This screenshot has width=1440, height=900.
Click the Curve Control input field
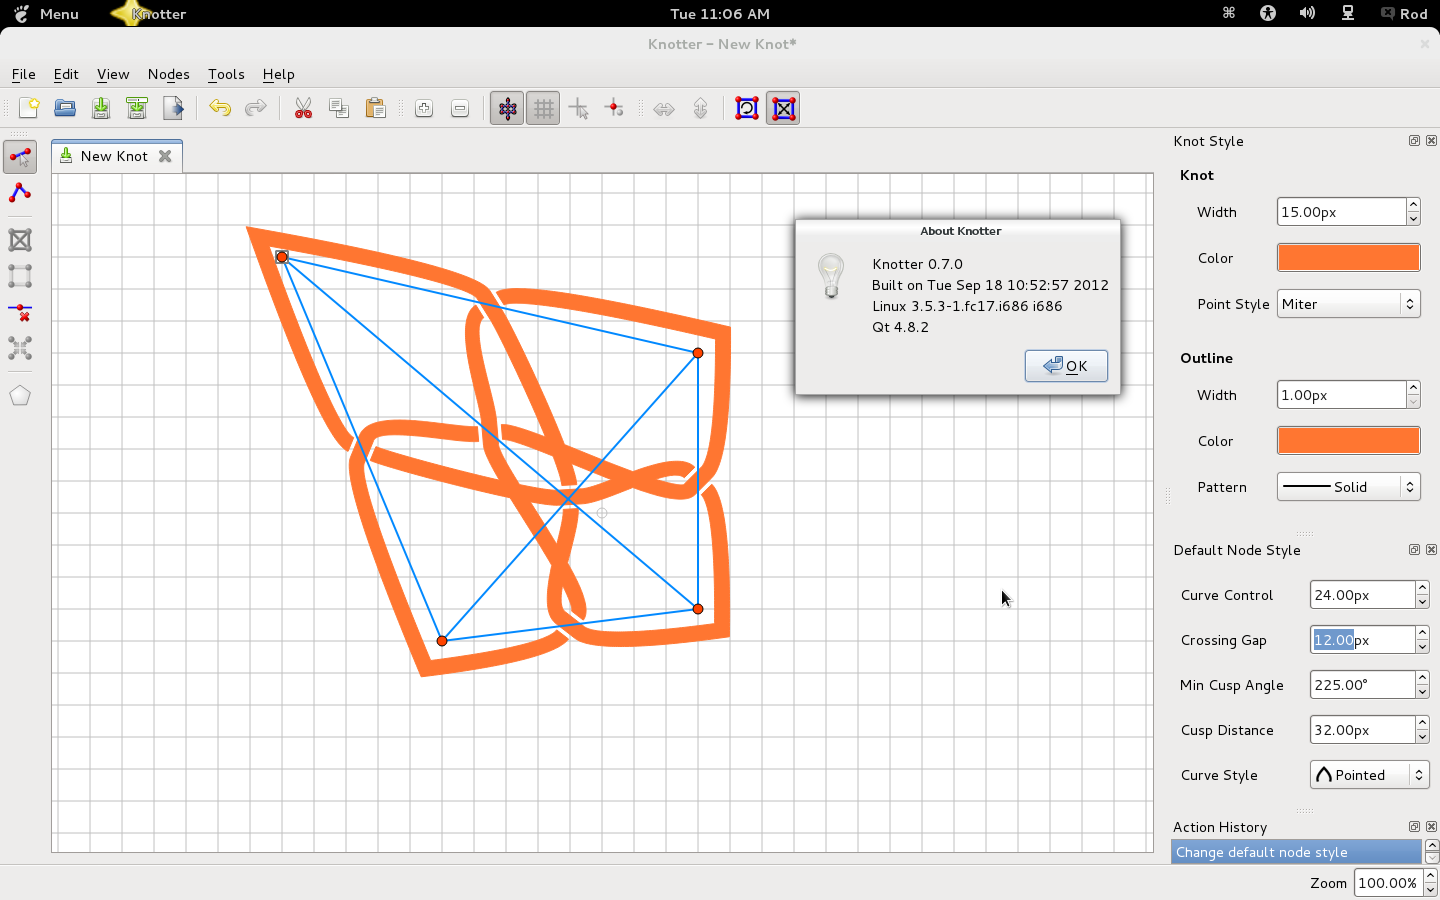point(1362,595)
